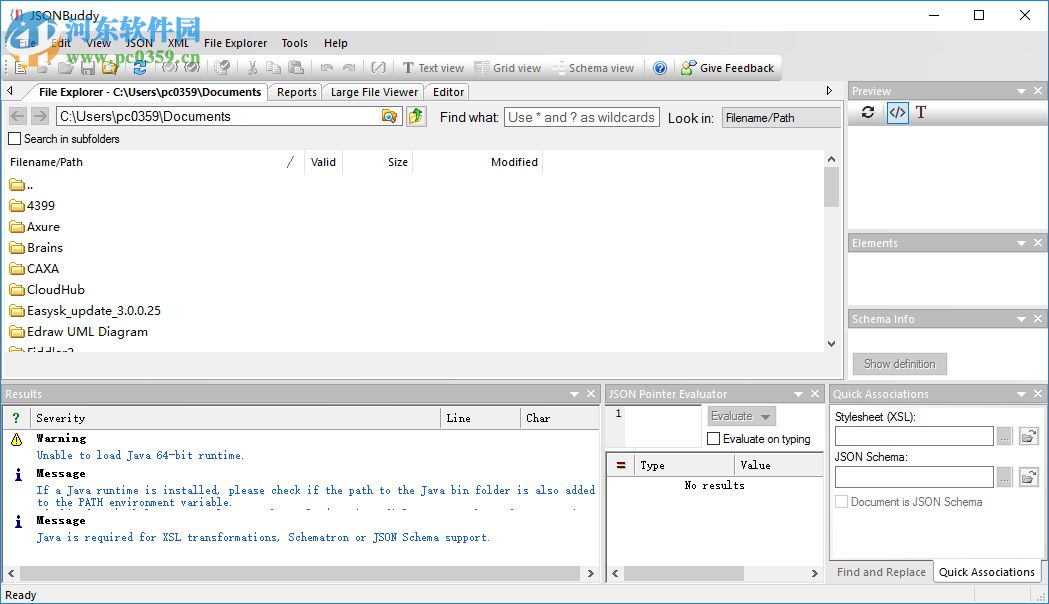Open the Use wildcards dropdown next to Find what
Image resolution: width=1049 pixels, height=604 pixels.
click(x=581, y=117)
